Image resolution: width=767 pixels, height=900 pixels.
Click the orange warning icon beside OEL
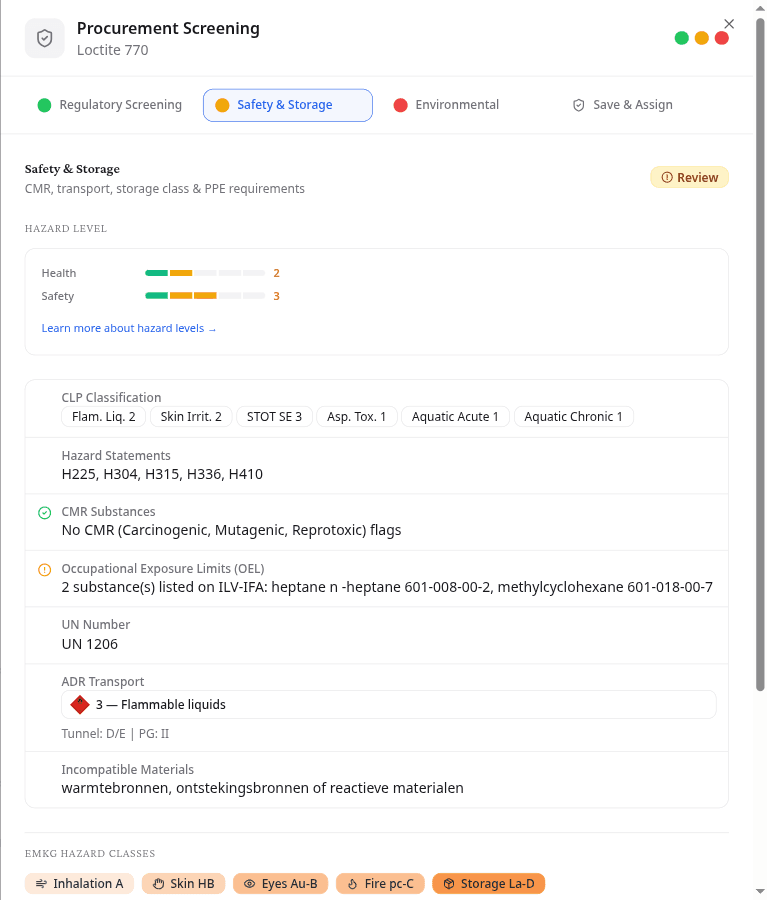click(44, 570)
